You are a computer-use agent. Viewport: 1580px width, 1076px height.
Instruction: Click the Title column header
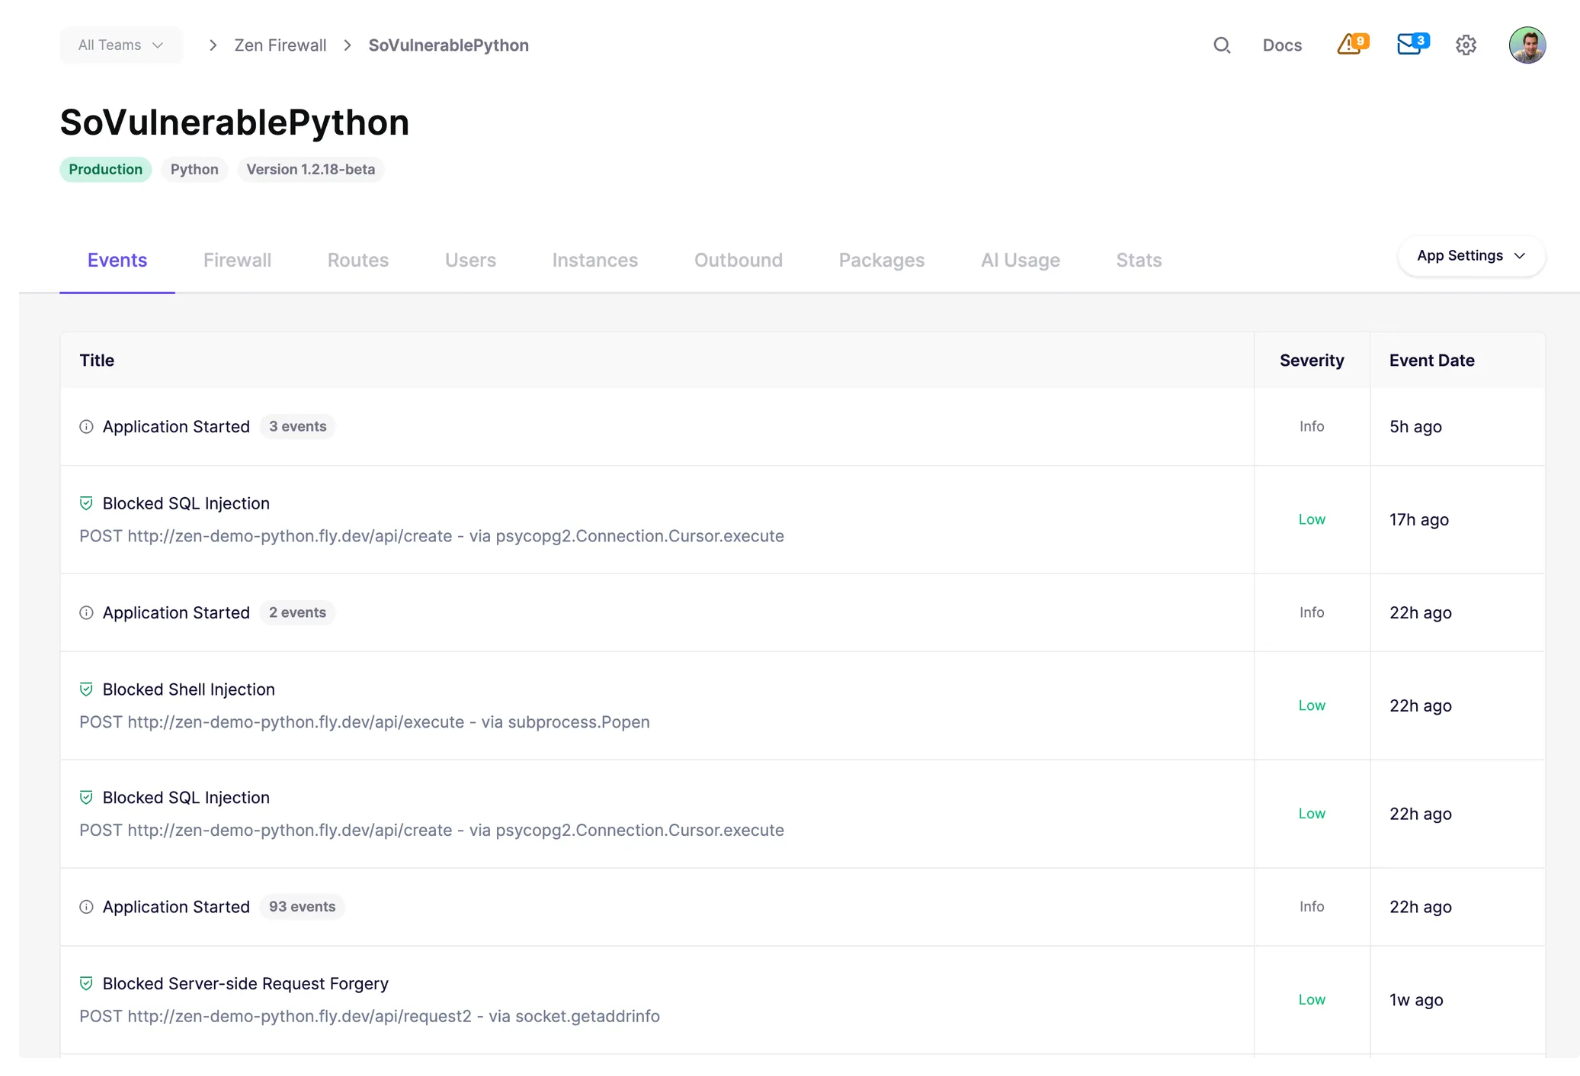(97, 360)
